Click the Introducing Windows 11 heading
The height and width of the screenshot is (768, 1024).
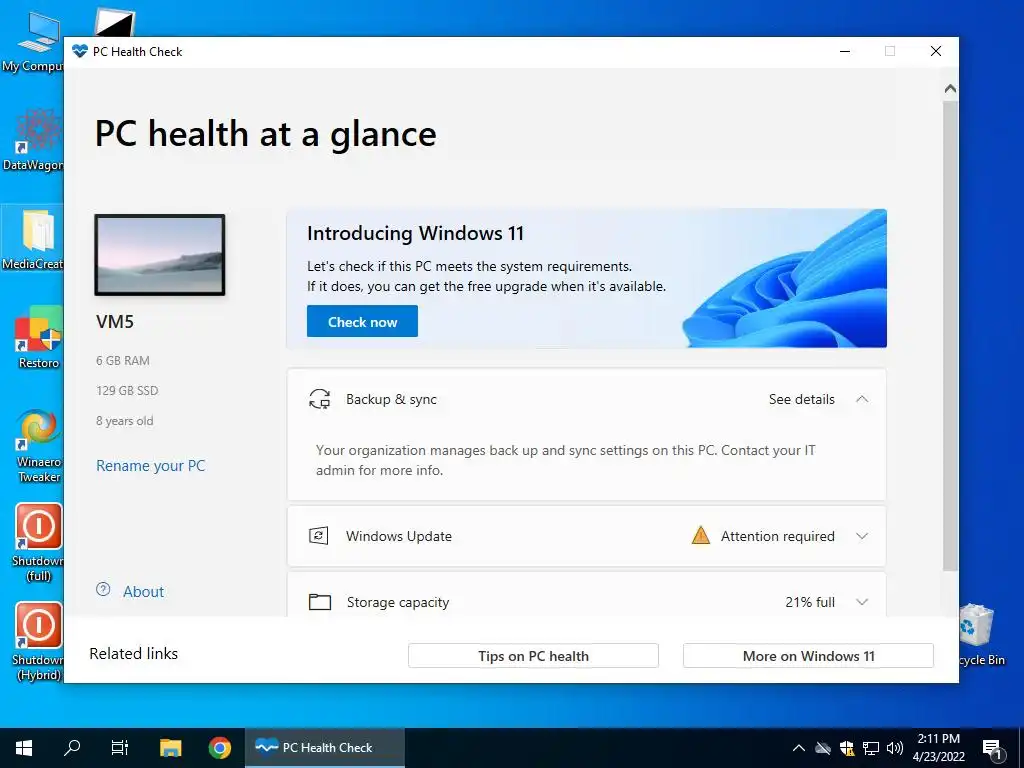pos(415,233)
